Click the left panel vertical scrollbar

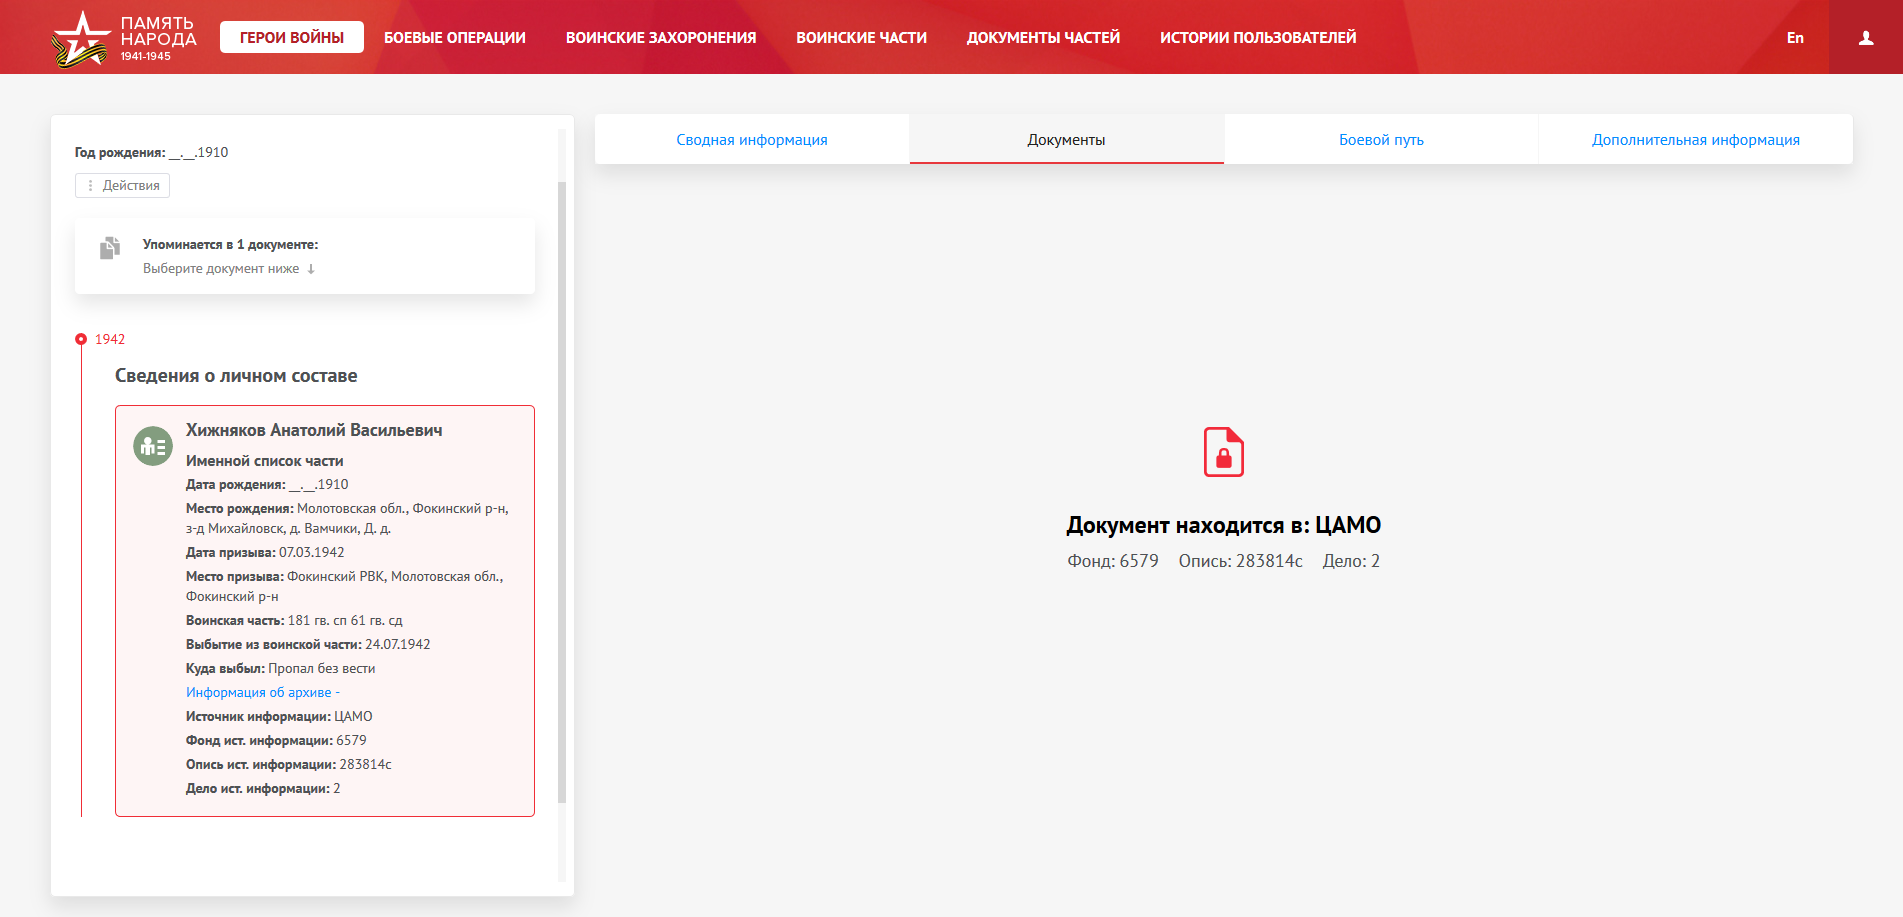click(561, 492)
